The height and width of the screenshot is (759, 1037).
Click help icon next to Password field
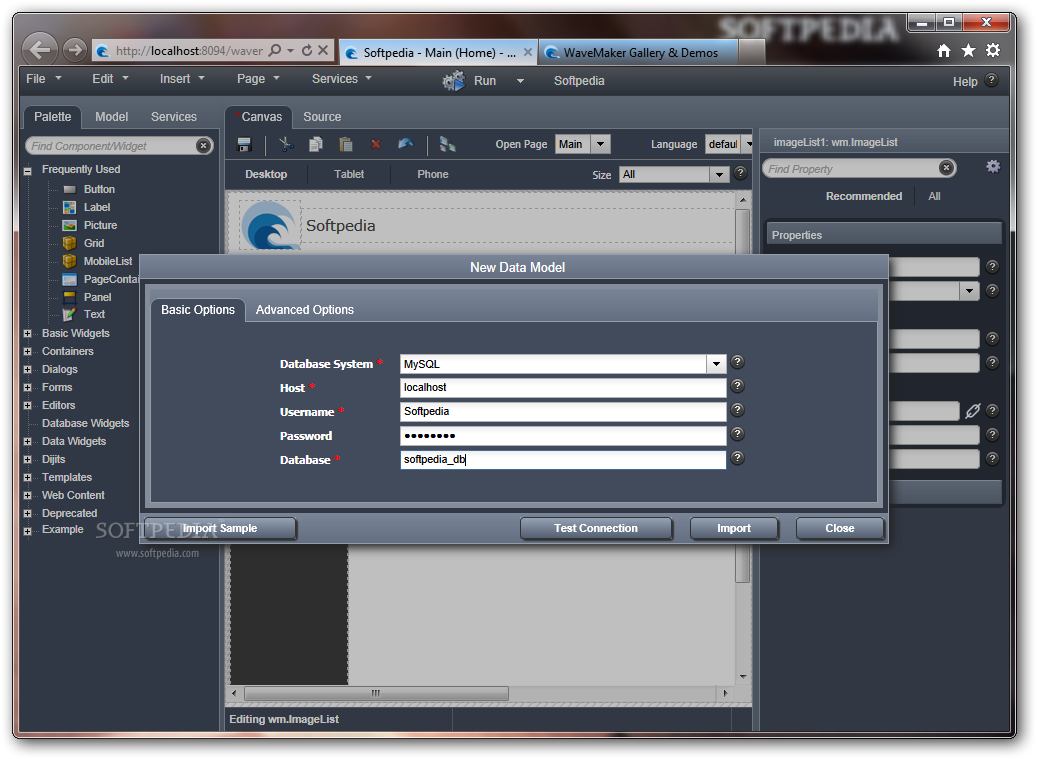(737, 434)
